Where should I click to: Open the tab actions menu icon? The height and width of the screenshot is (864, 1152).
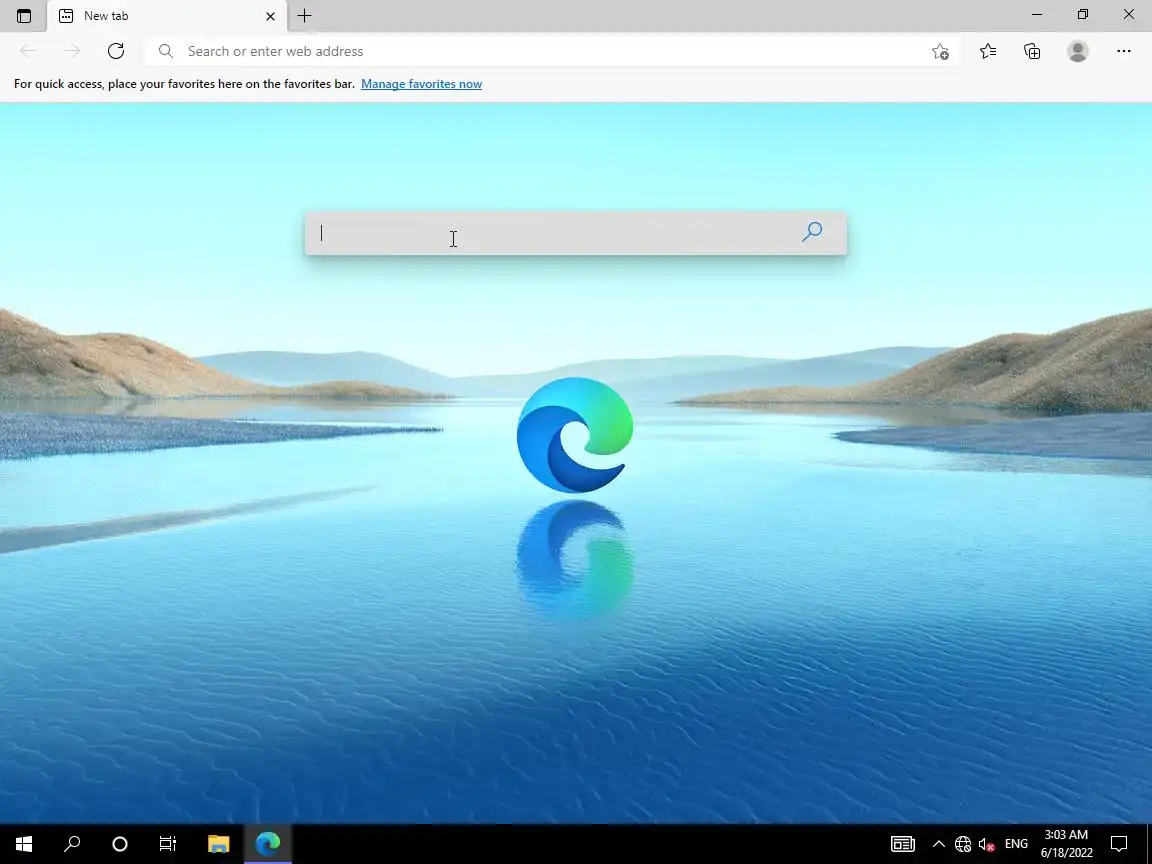pyautogui.click(x=24, y=15)
